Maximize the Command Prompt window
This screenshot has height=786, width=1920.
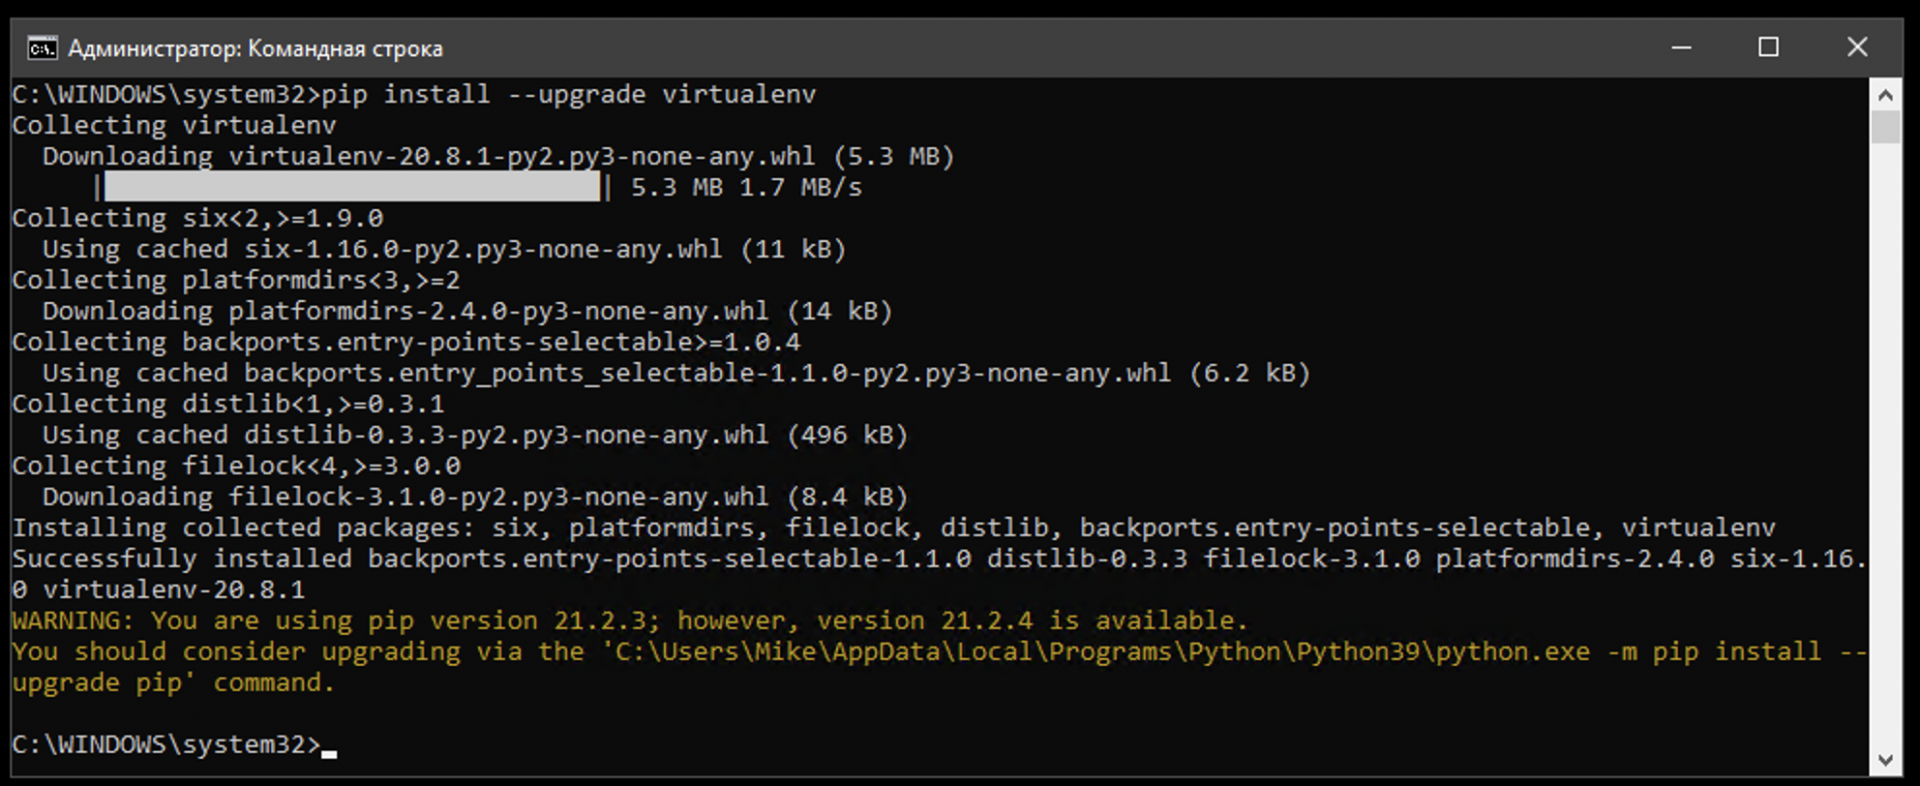click(x=1768, y=48)
